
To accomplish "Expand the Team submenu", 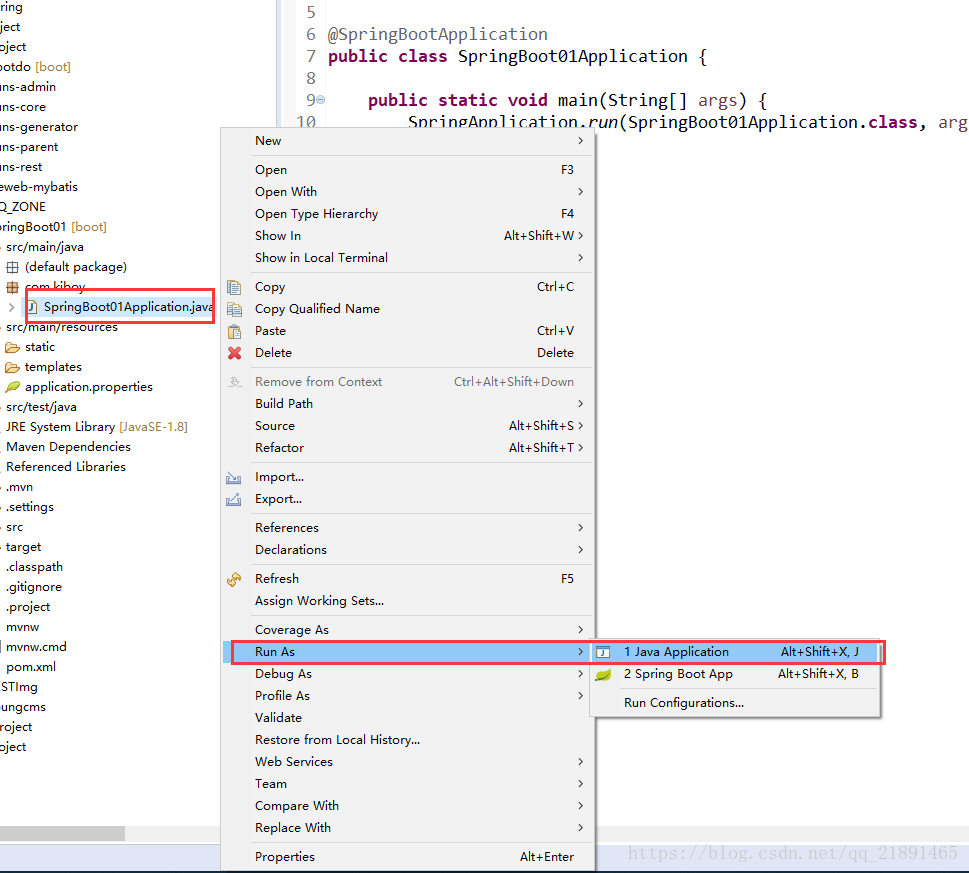I will pyautogui.click(x=400, y=783).
